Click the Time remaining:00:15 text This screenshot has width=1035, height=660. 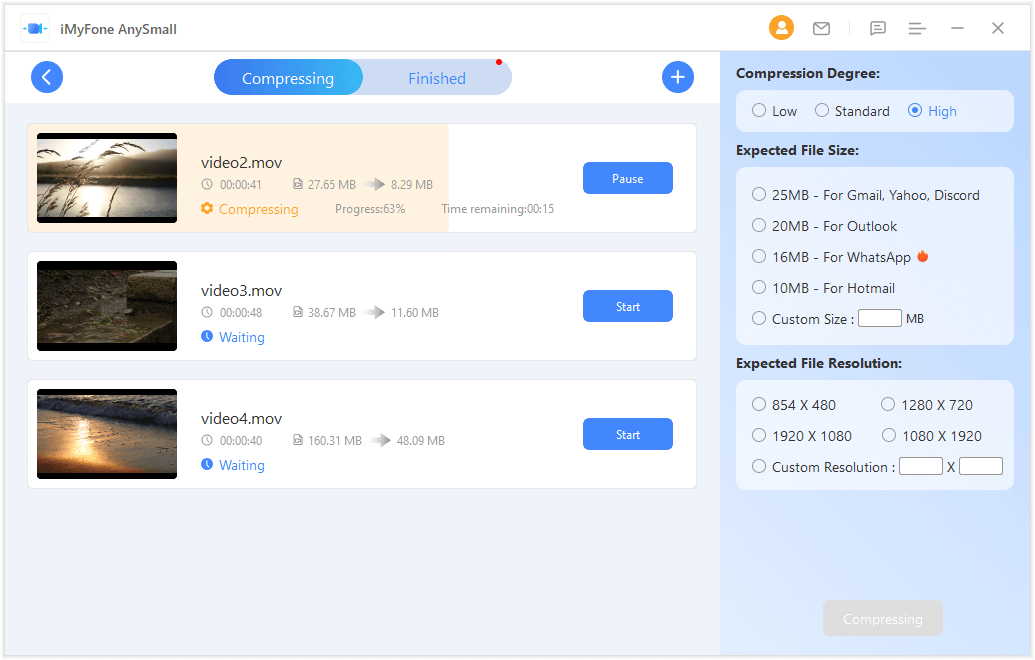coord(498,209)
